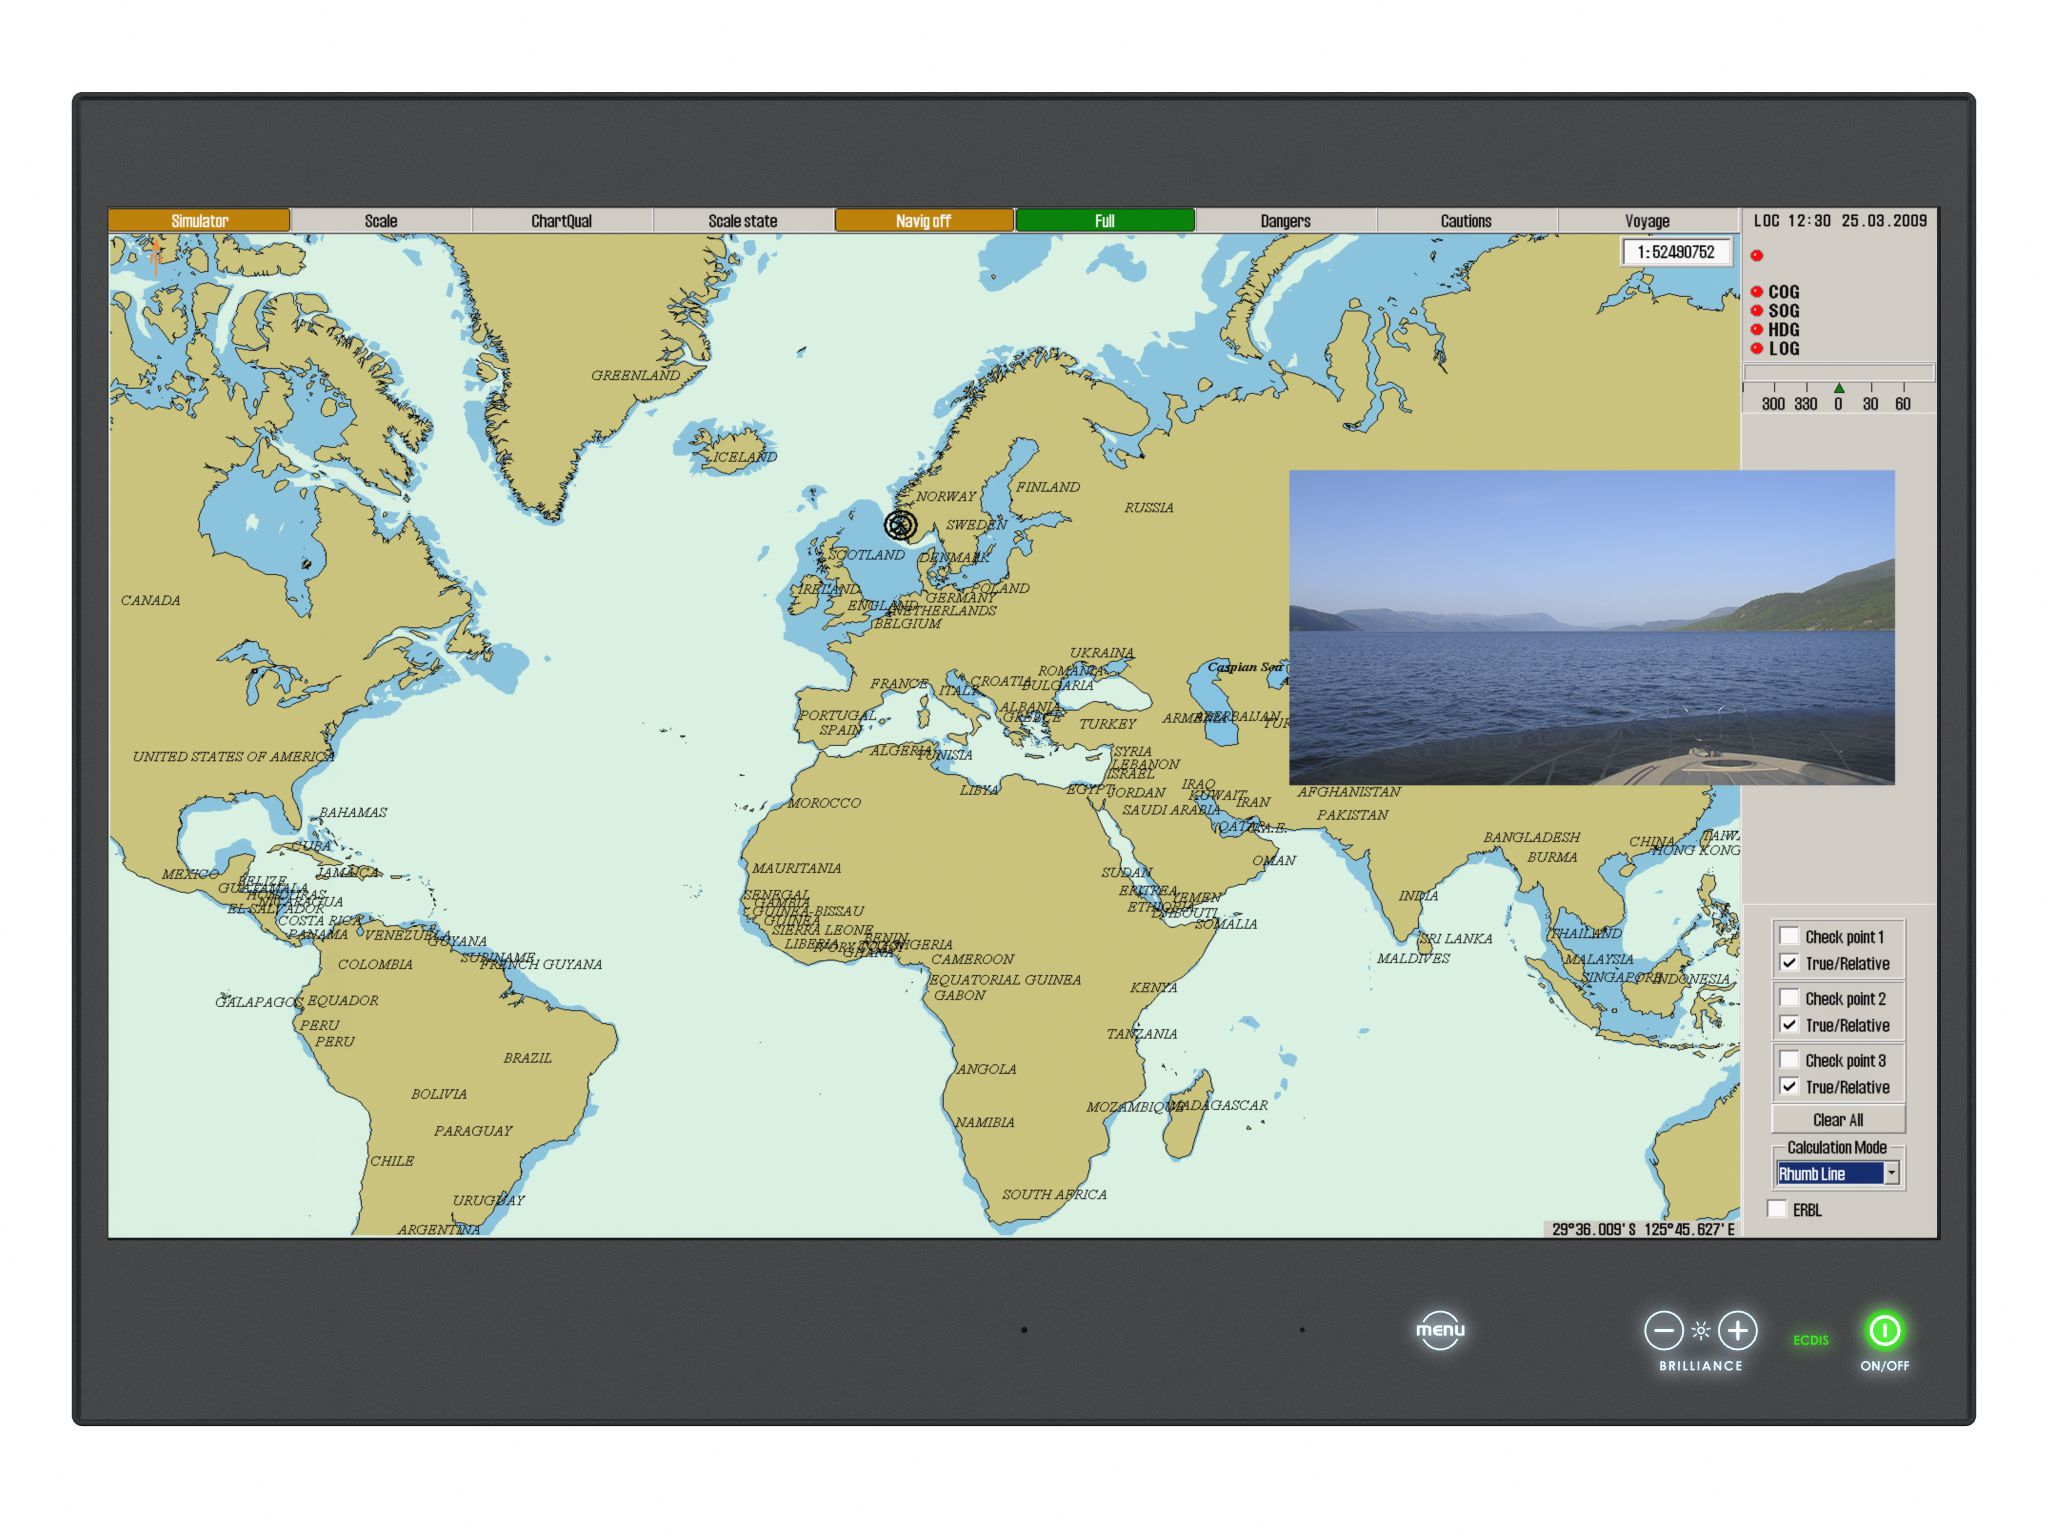The image size is (2048, 1536).
Task: Toggle True/Relative under Check point 3
Action: (x=1789, y=1087)
